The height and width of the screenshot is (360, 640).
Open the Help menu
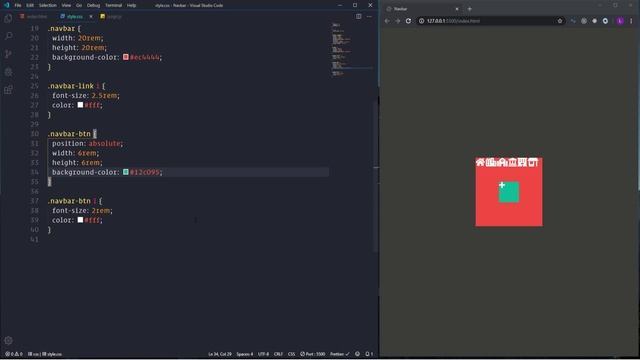pos(131,5)
